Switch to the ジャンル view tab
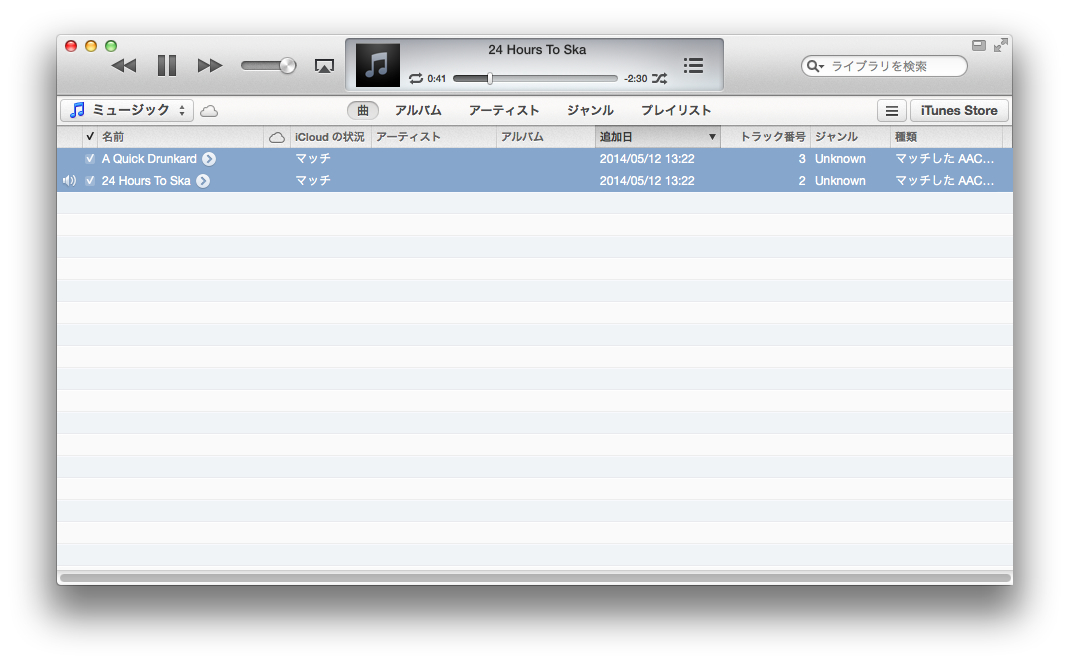The width and height of the screenshot is (1069, 664). tap(590, 110)
